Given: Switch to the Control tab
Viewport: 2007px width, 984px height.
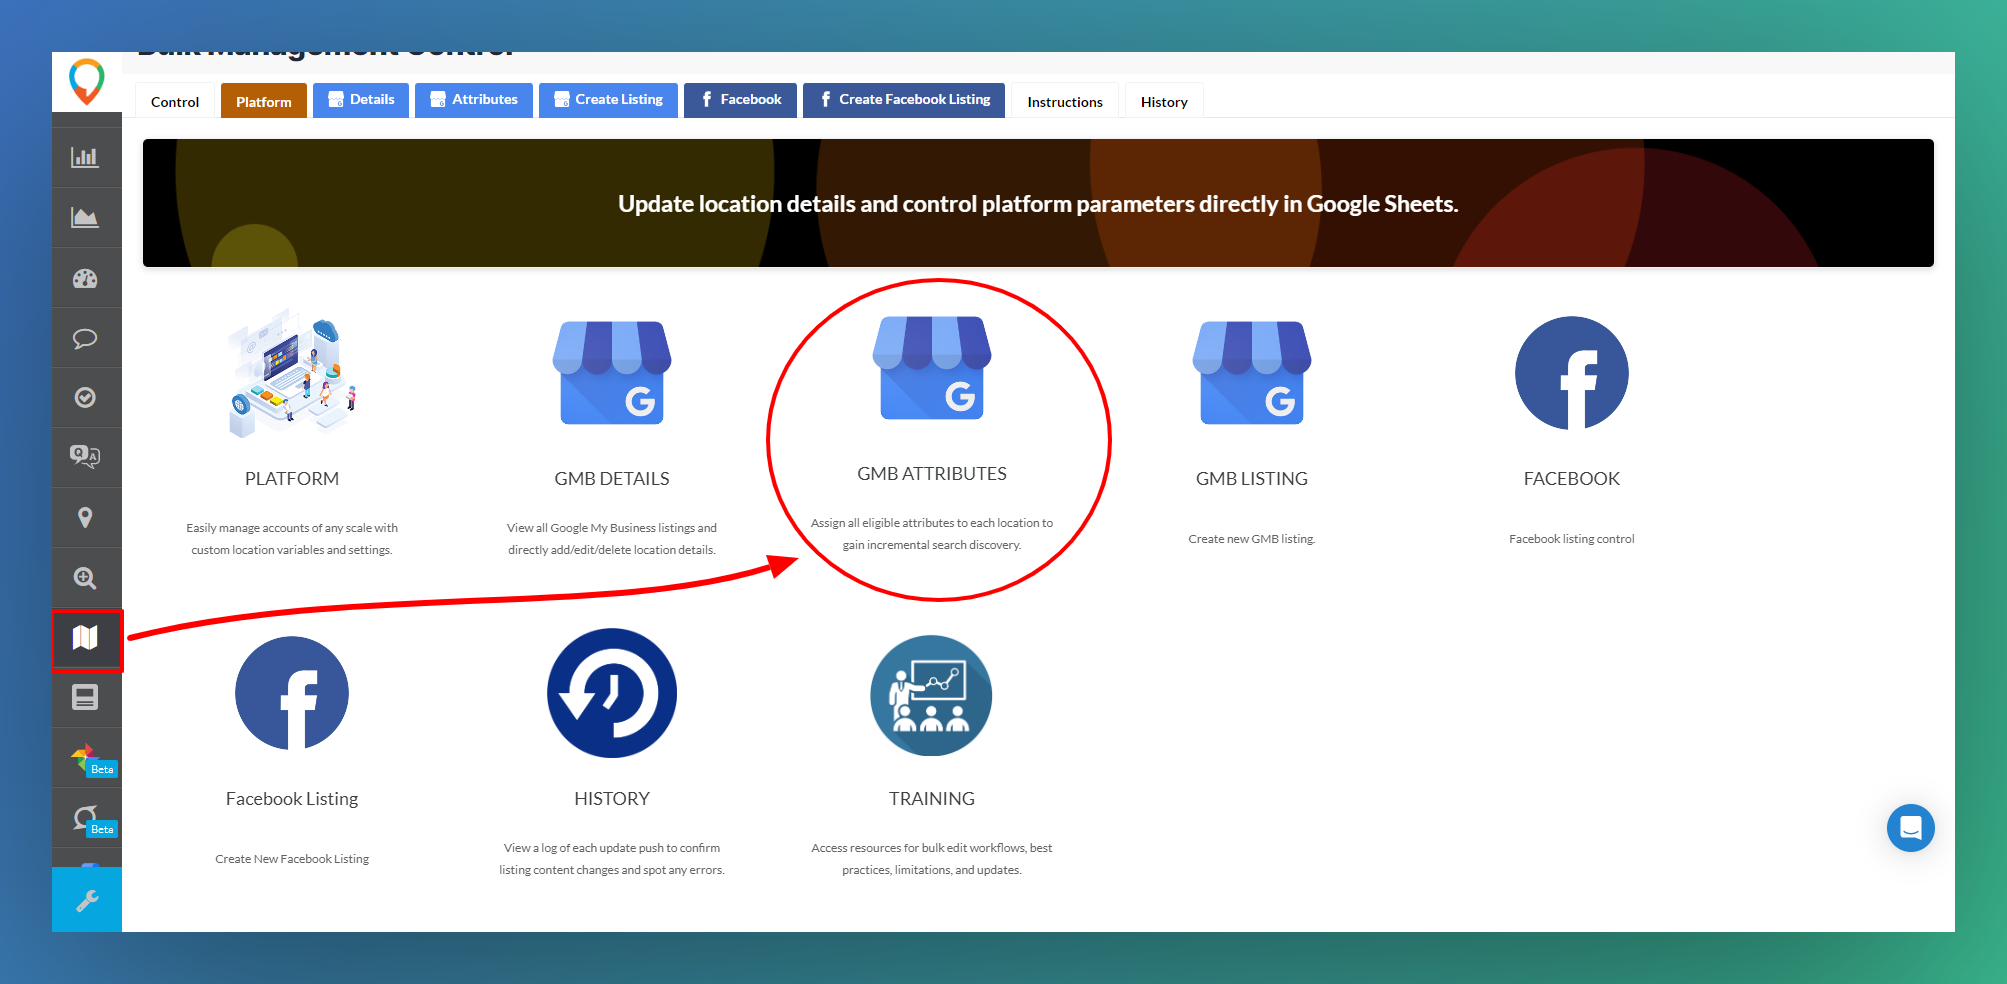Looking at the screenshot, I should [x=175, y=101].
